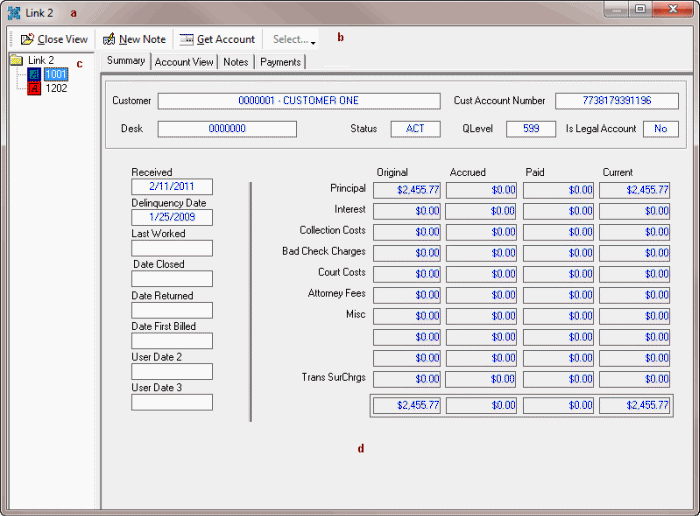Image resolution: width=700 pixels, height=516 pixels.
Task: Switch to the Account View tab
Action: click(x=184, y=62)
